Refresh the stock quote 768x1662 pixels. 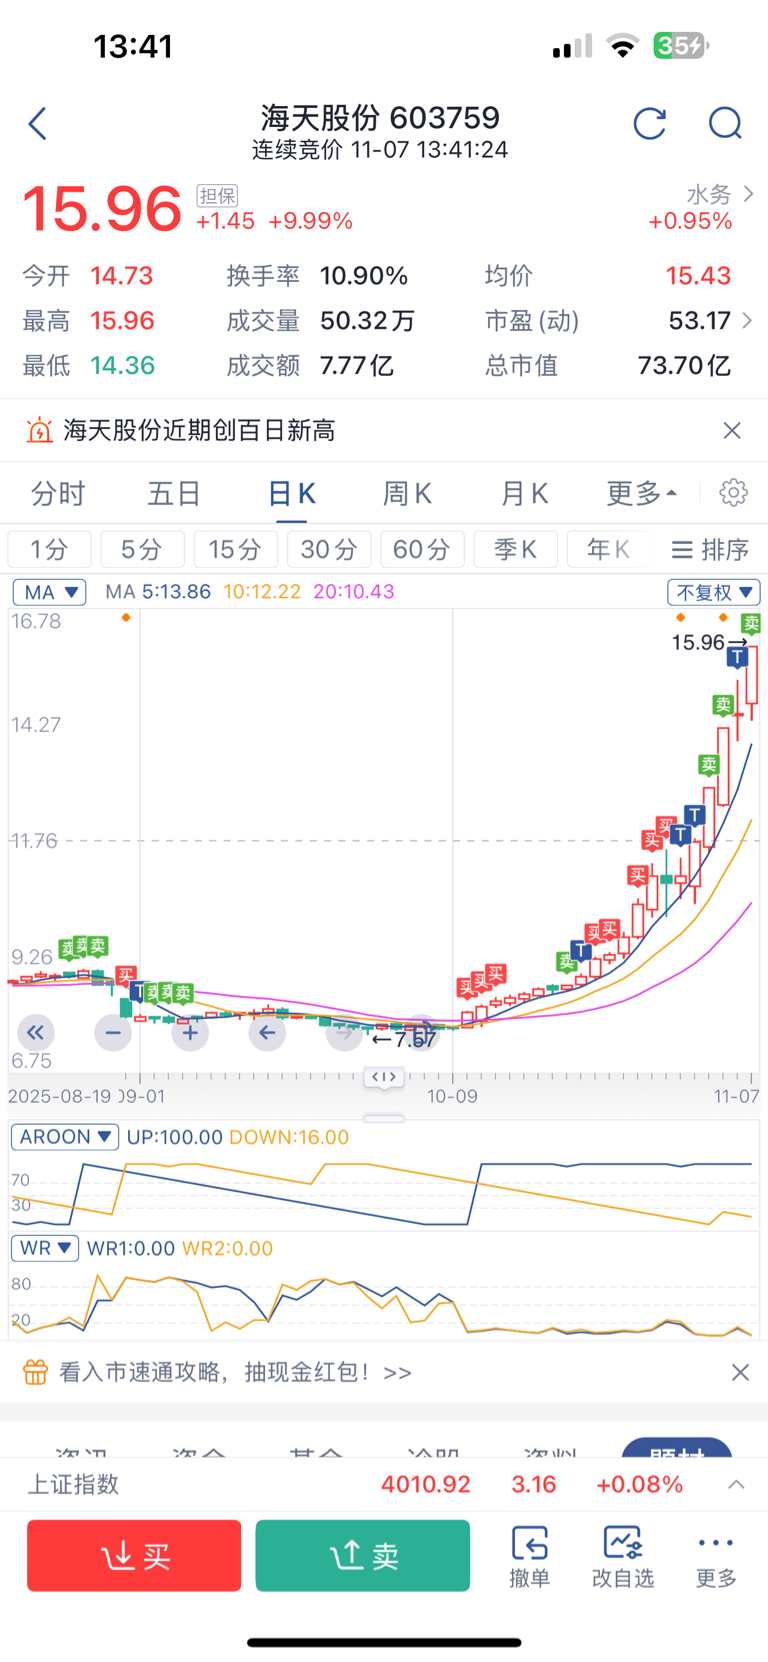coord(650,124)
